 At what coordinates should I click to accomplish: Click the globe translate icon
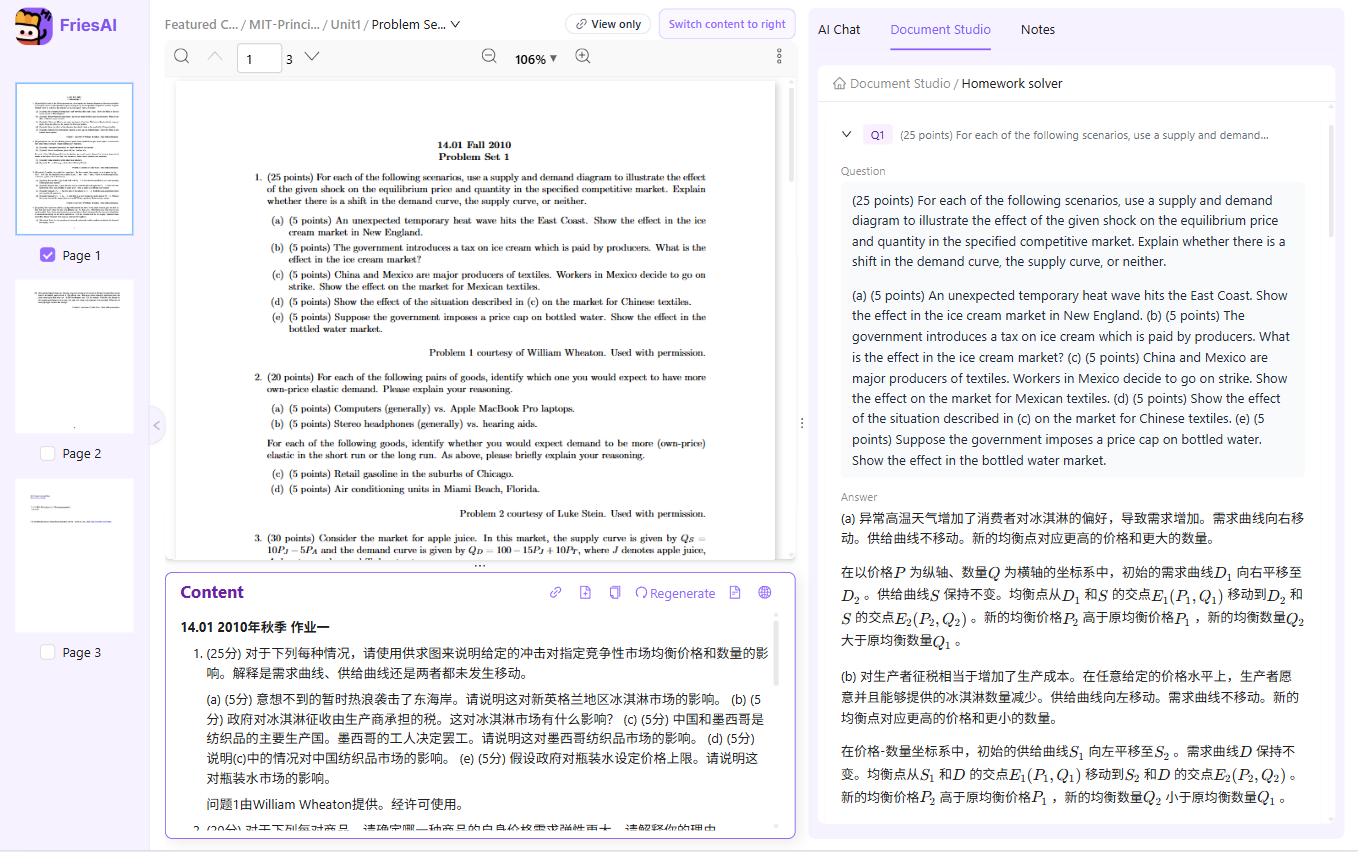765,593
